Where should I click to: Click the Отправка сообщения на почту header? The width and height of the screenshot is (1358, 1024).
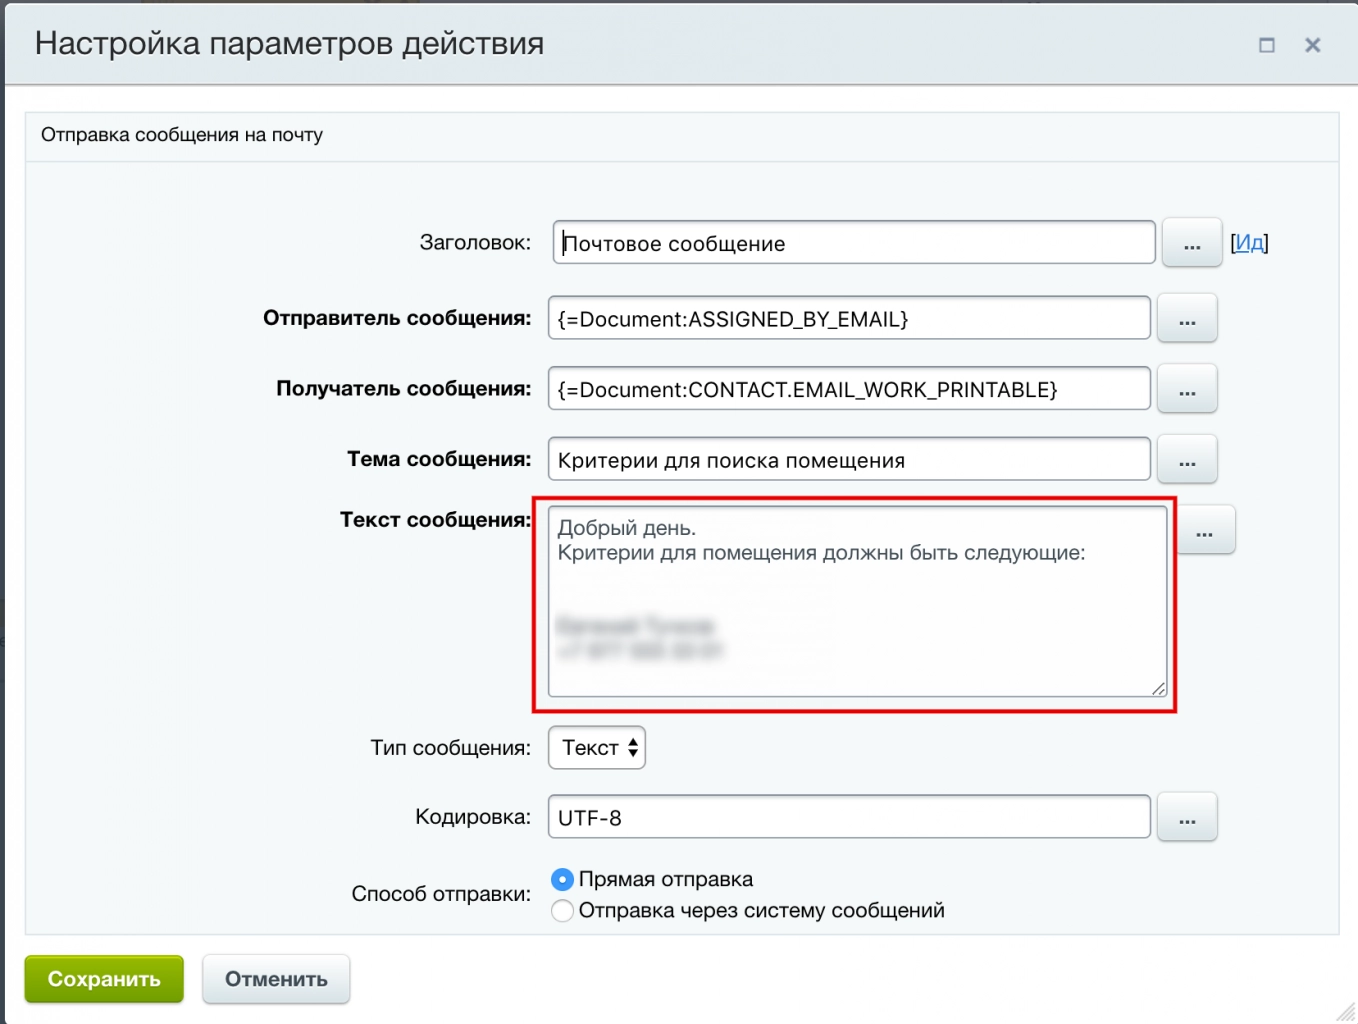181,135
